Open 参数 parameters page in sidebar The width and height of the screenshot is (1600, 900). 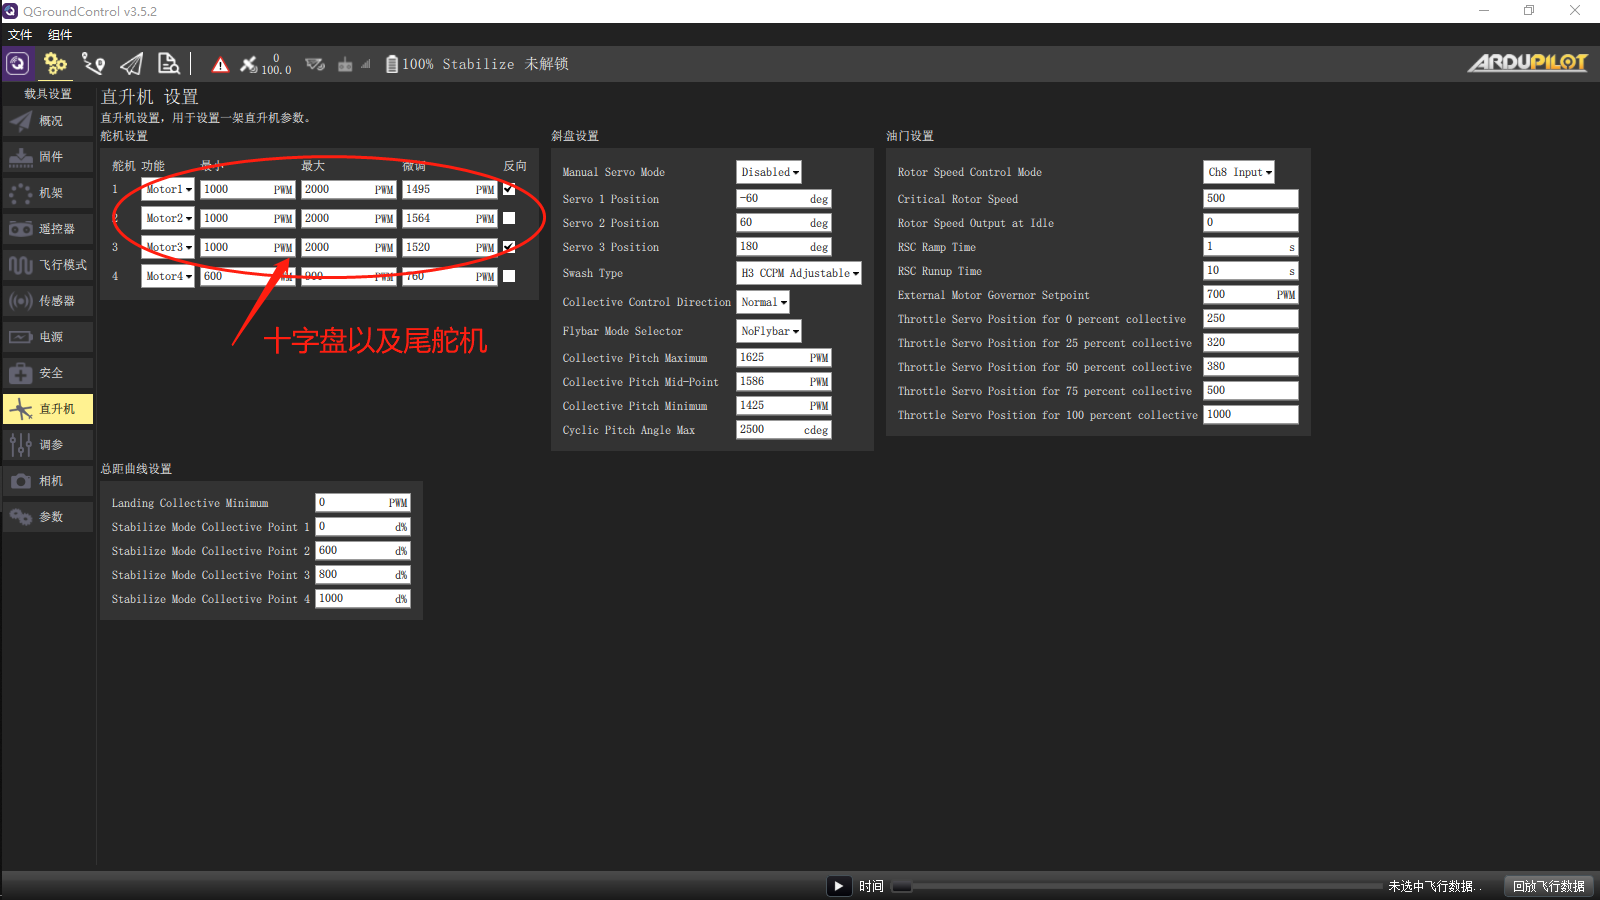tap(48, 517)
